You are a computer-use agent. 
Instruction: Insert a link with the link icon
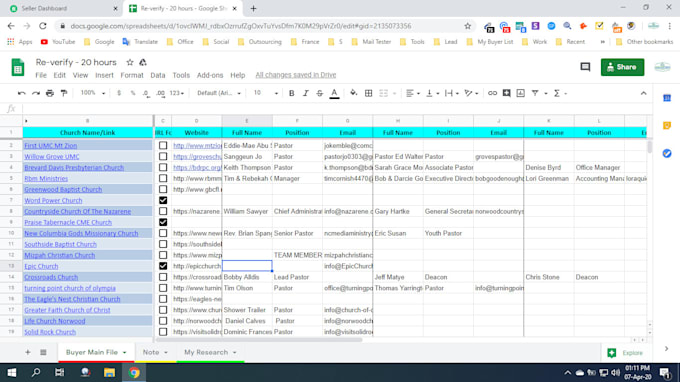click(x=492, y=93)
